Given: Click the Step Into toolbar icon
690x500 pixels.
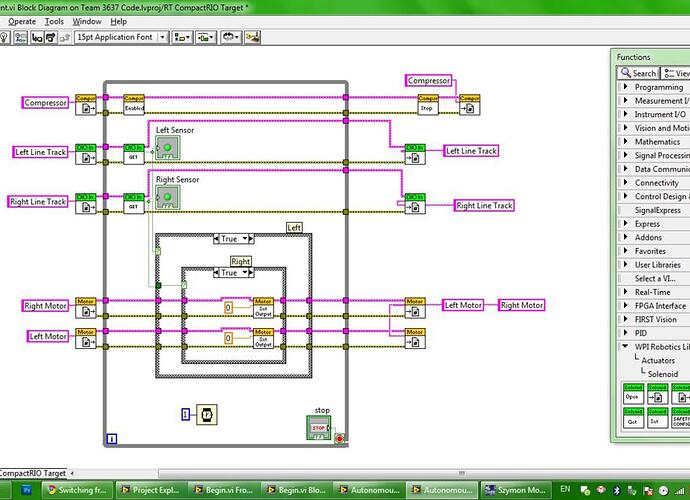Looking at the screenshot, I should coord(37,37).
